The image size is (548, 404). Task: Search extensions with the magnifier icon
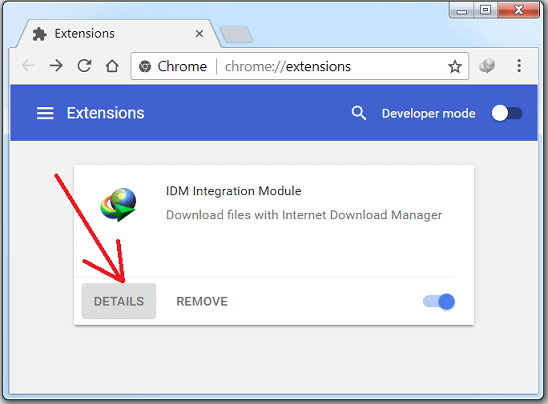[359, 113]
